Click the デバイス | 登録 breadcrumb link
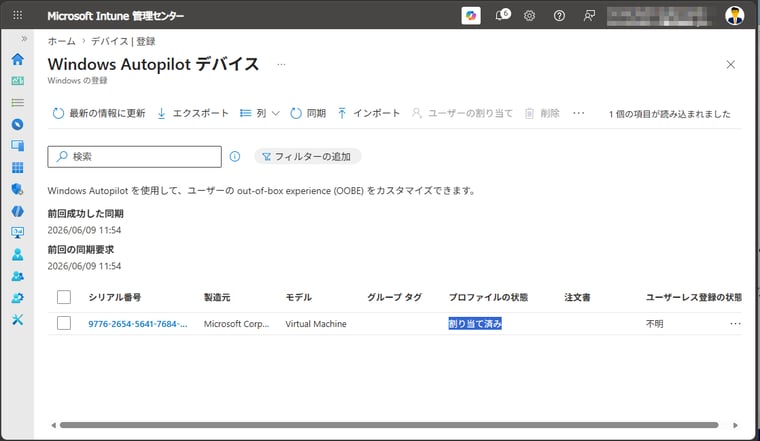The width and height of the screenshot is (760, 441). [x=123, y=41]
